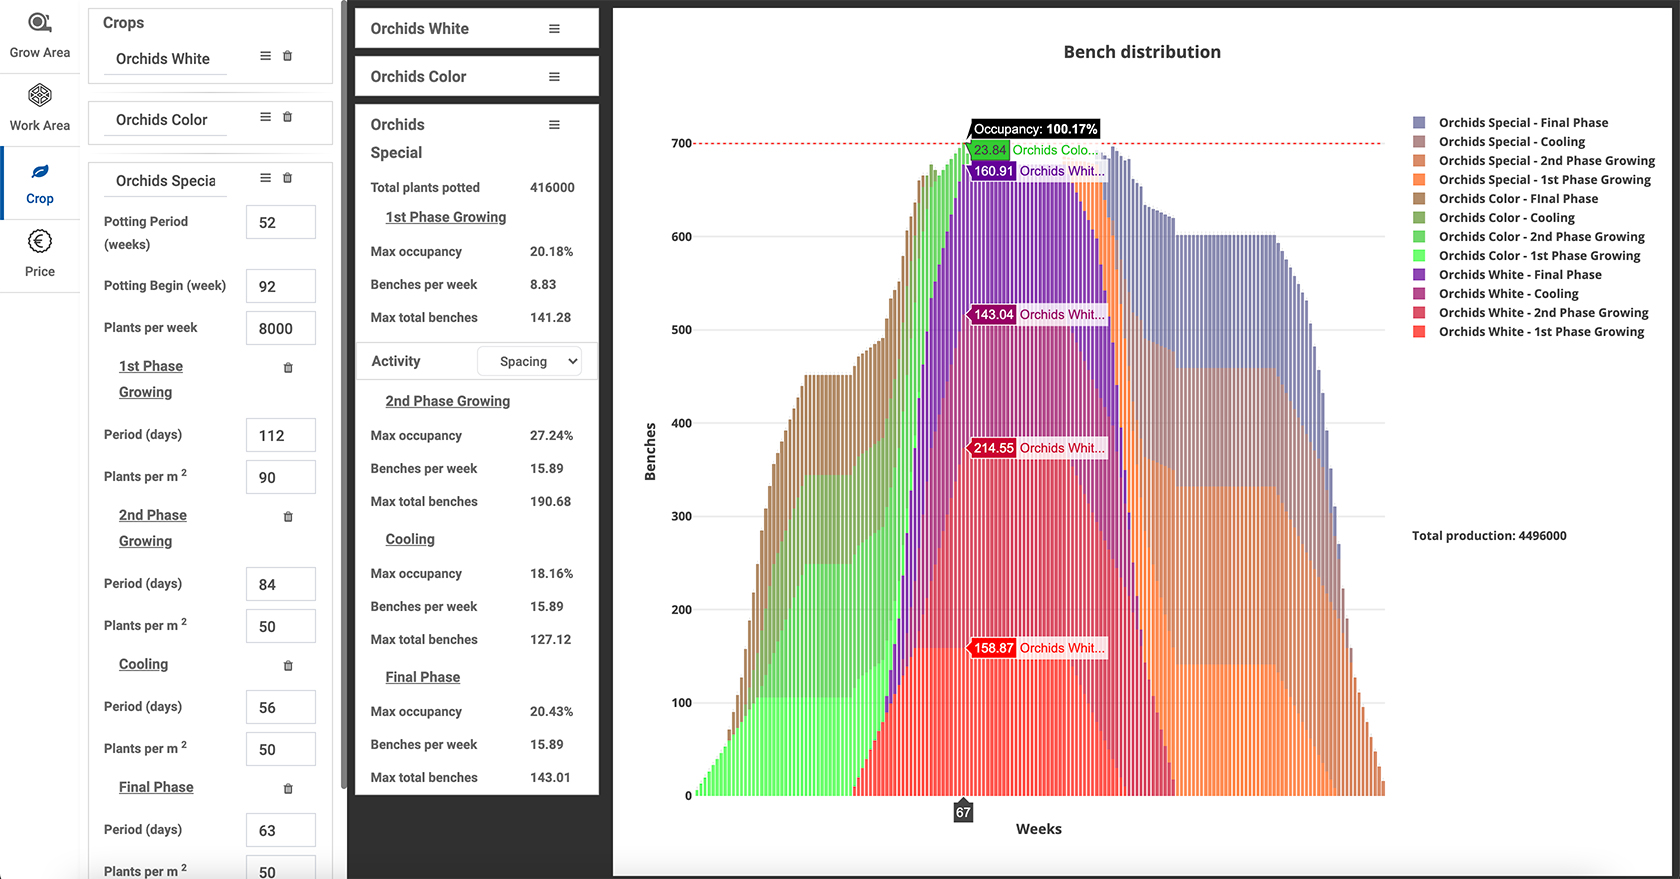Screen dimensions: 1680x879
Task: Collapse the Orchids Special summary card menu
Action: [x=554, y=125]
